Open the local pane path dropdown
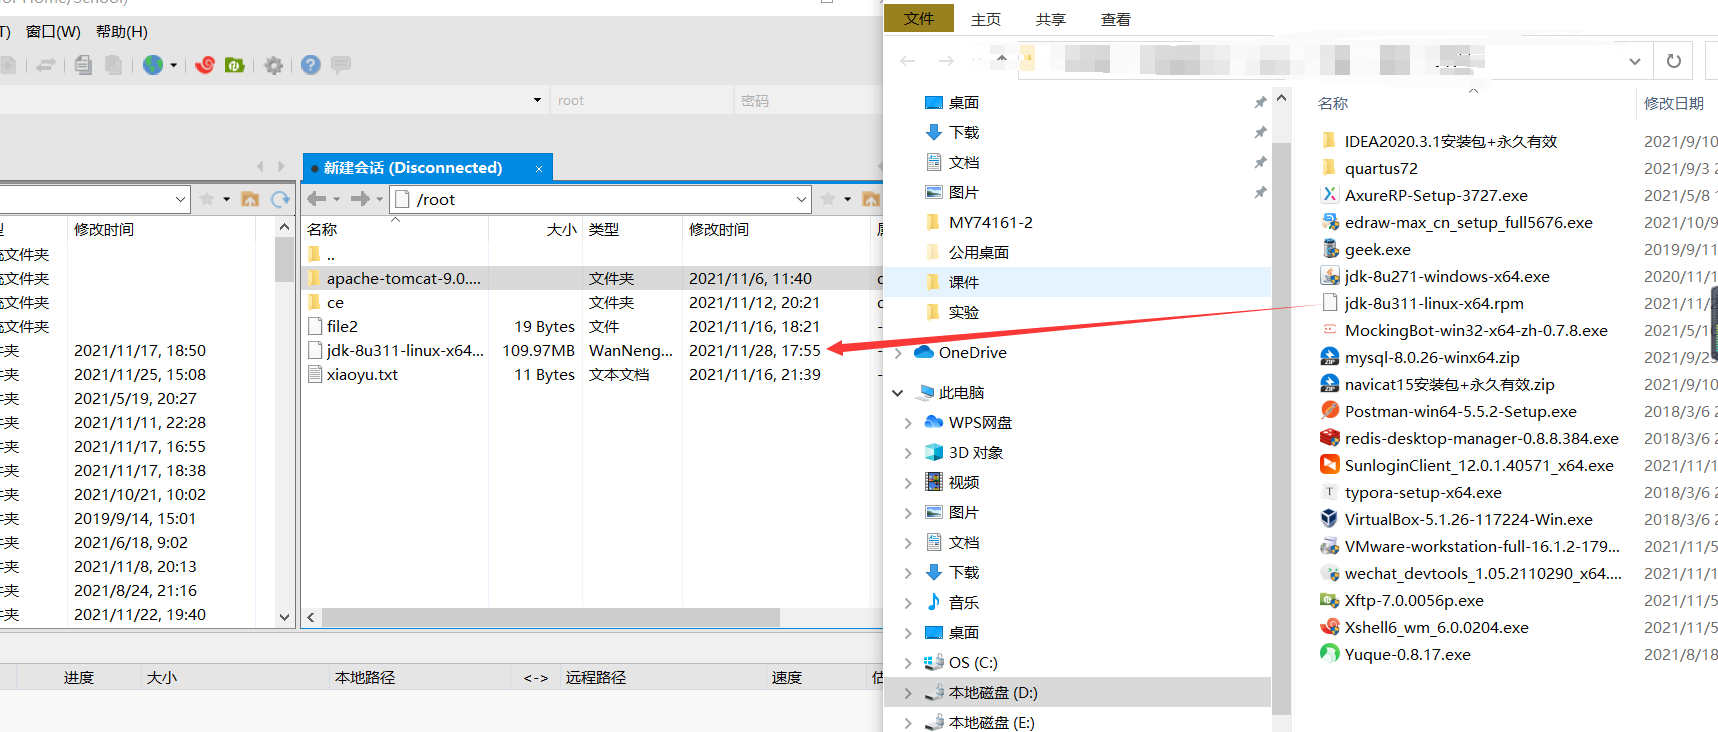This screenshot has height=732, width=1718. [x=181, y=199]
